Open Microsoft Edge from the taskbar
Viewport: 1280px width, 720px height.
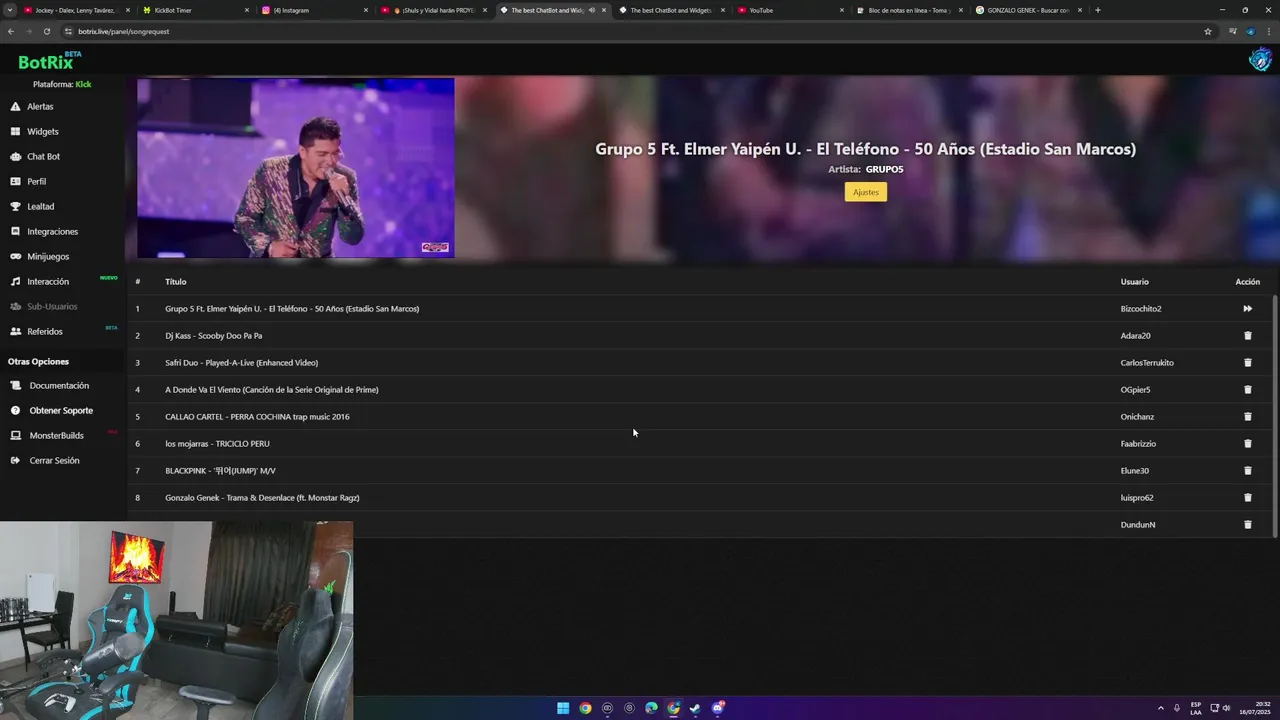pos(651,708)
